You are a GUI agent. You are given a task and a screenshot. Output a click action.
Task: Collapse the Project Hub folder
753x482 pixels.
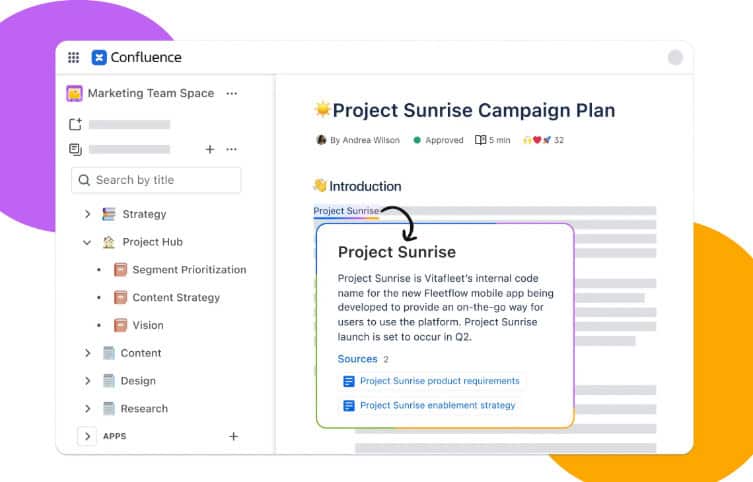[87, 242]
